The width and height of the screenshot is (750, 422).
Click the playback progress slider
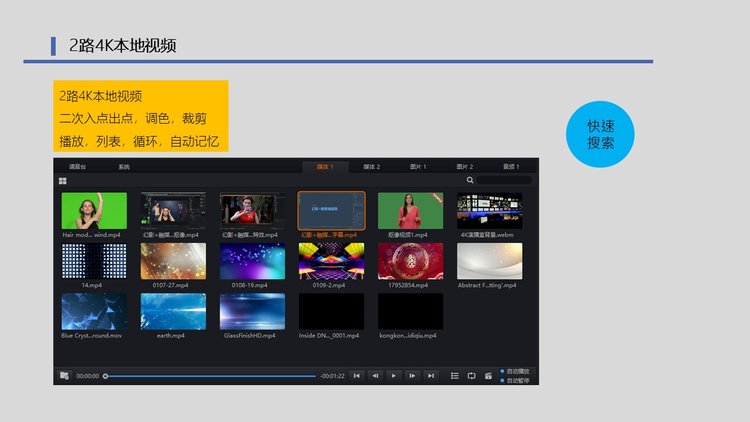pos(210,376)
